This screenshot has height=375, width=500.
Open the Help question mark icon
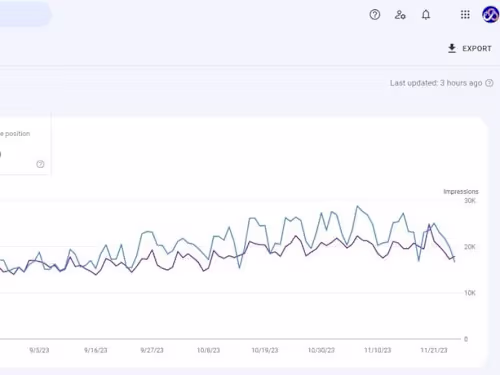coord(375,15)
